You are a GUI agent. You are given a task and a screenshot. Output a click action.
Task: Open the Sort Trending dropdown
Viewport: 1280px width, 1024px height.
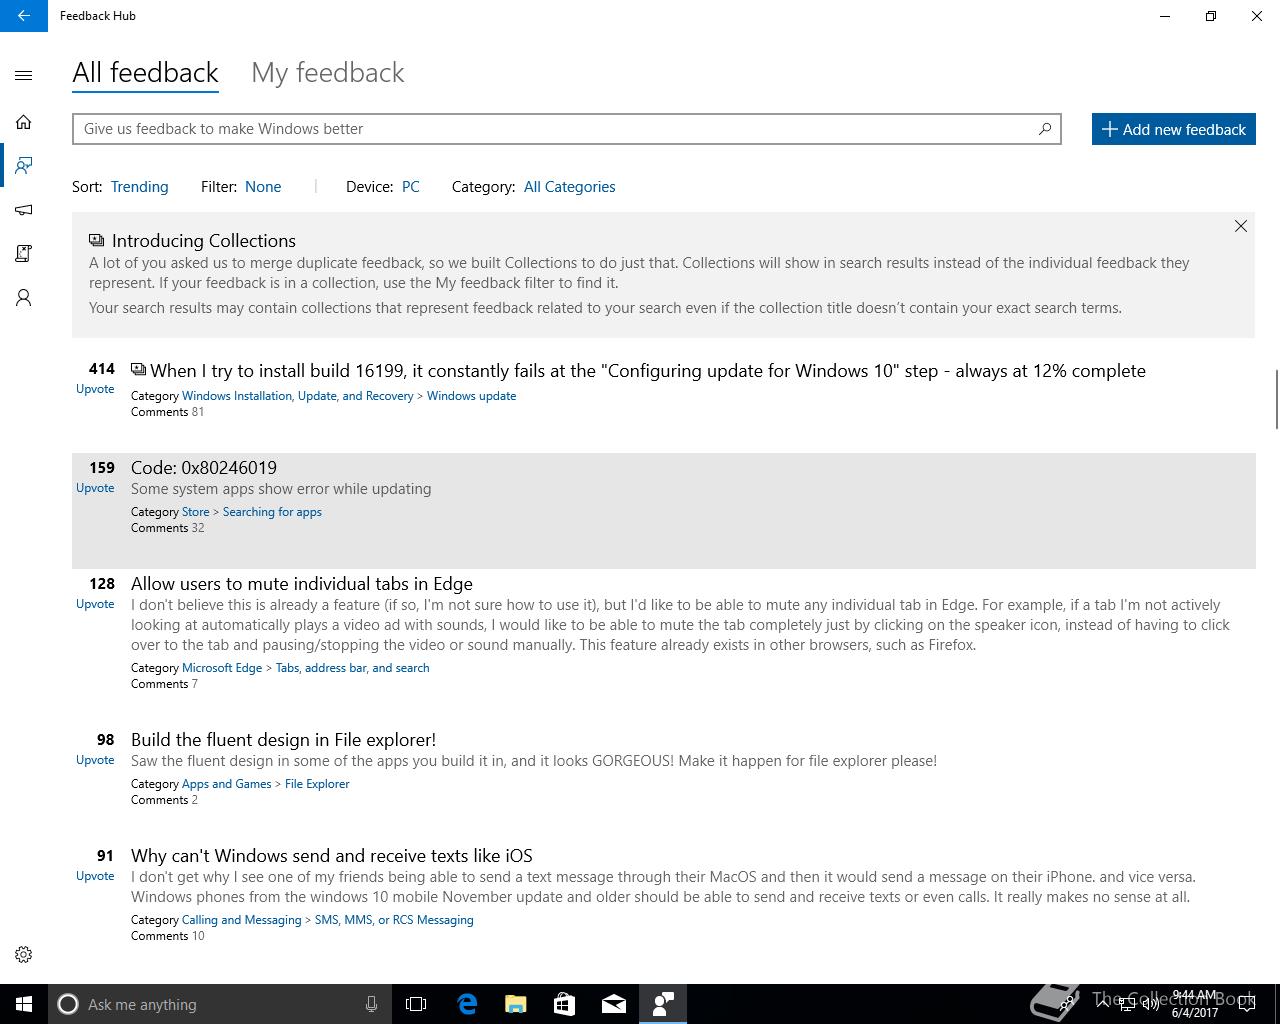tap(139, 187)
